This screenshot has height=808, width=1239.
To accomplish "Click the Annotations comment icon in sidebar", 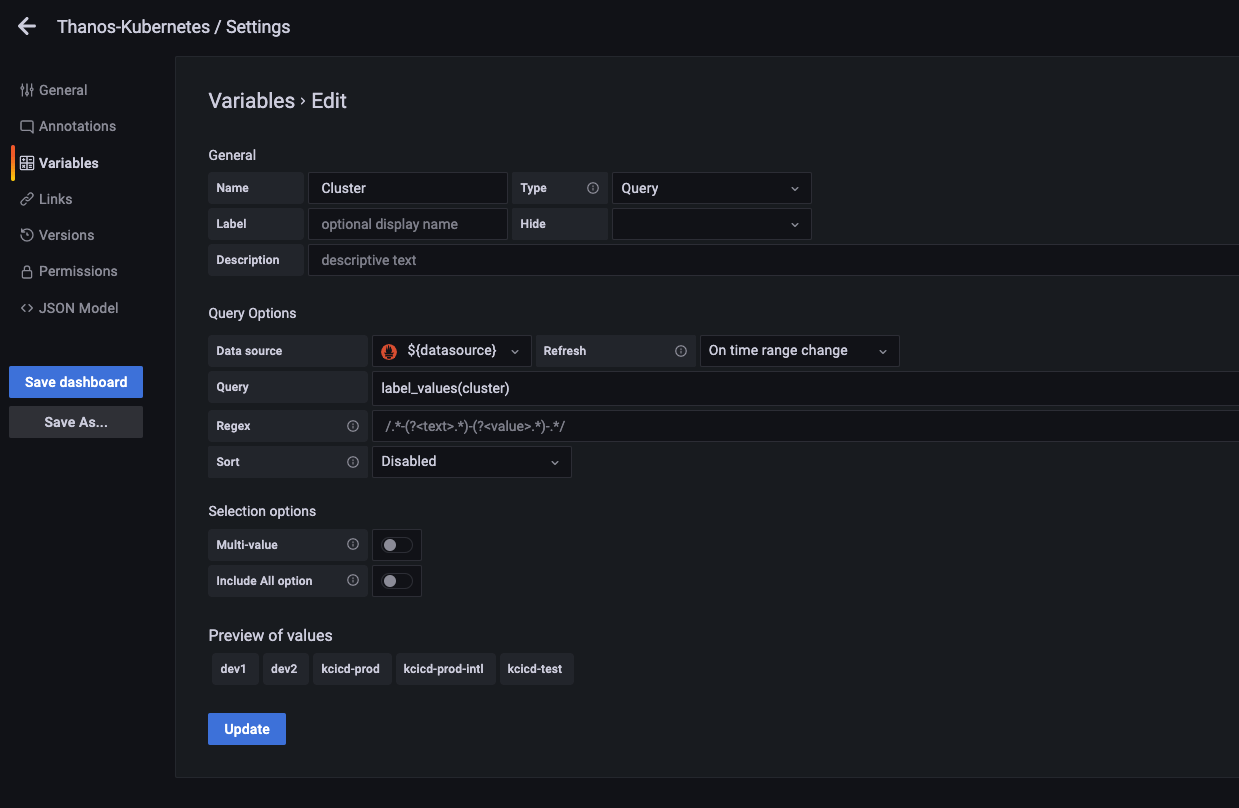I will (27, 127).
